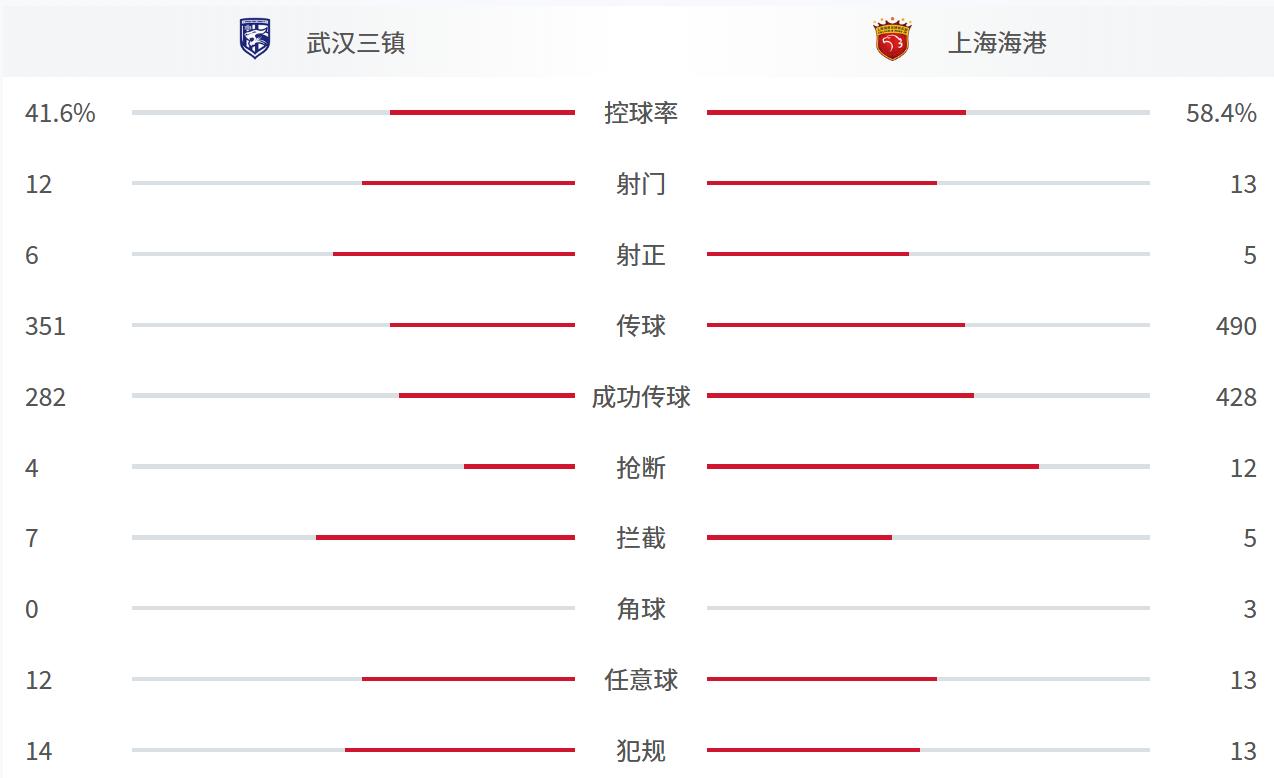Click the 任意球 free kicks label

(641, 680)
